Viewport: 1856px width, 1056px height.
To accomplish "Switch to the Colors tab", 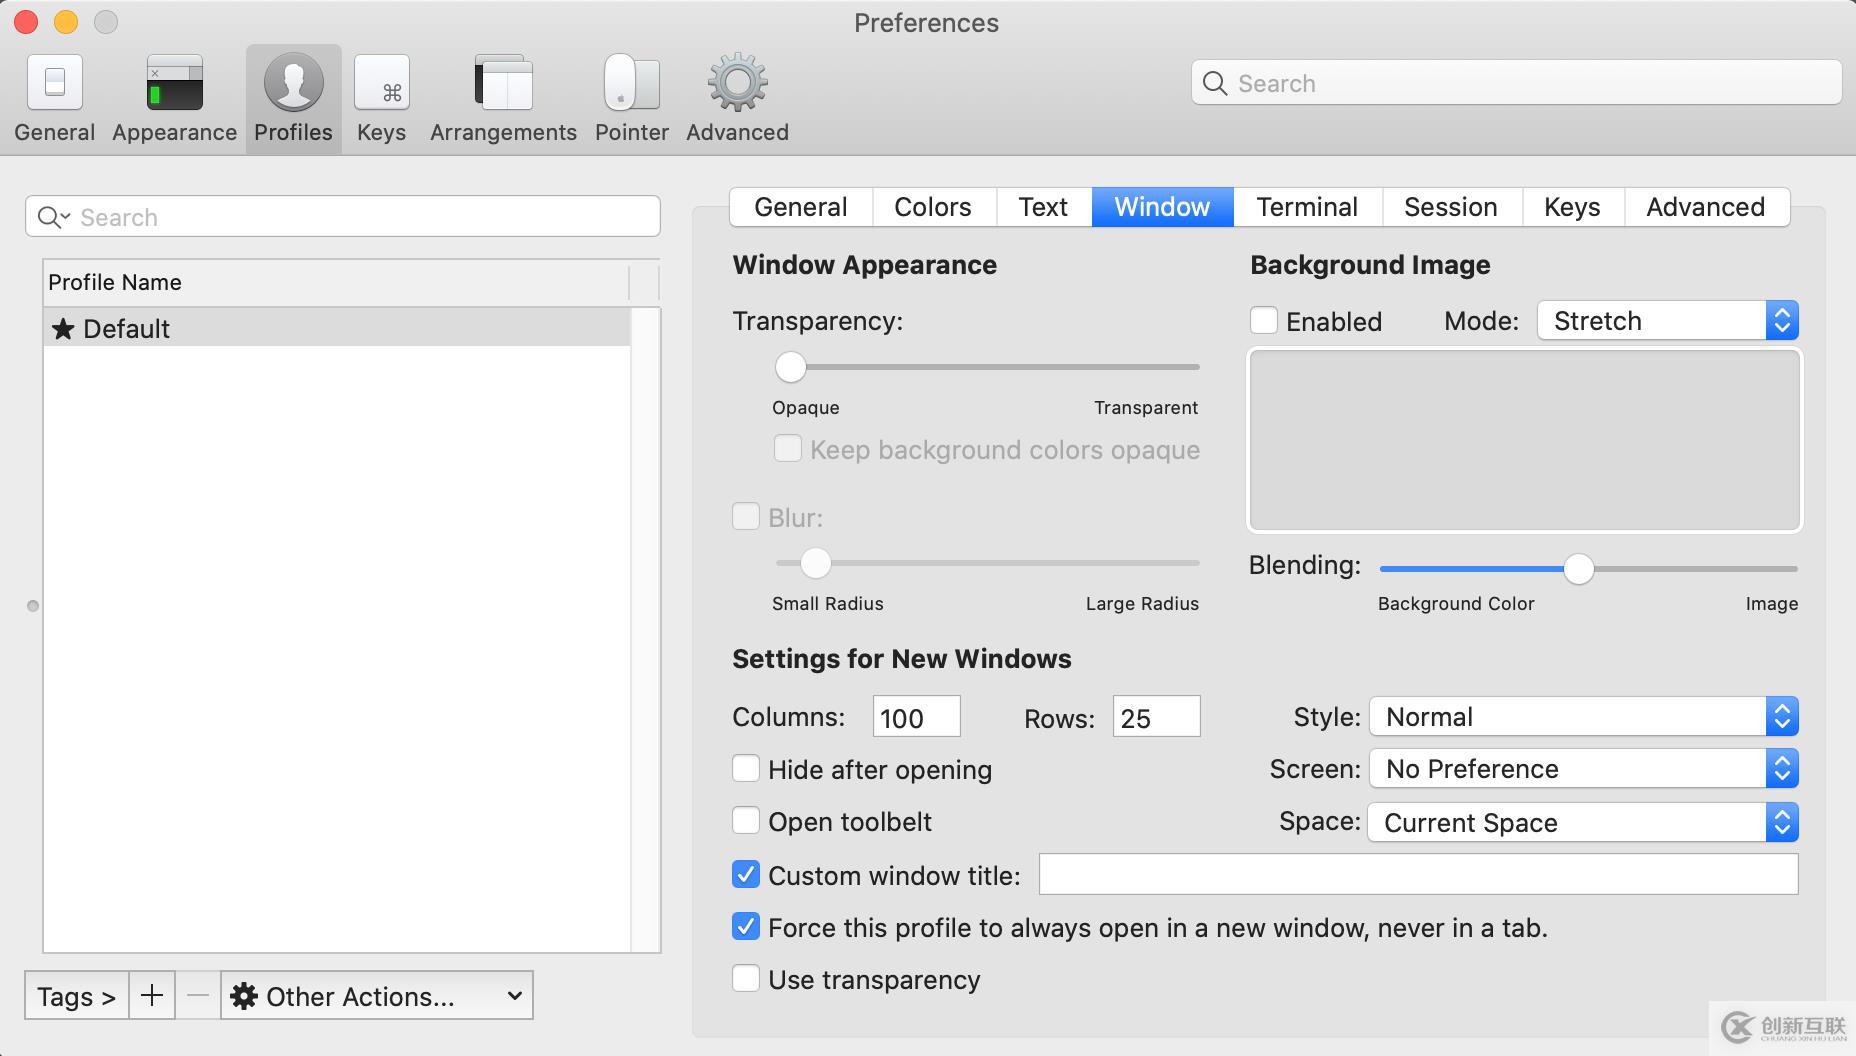I will 932,207.
